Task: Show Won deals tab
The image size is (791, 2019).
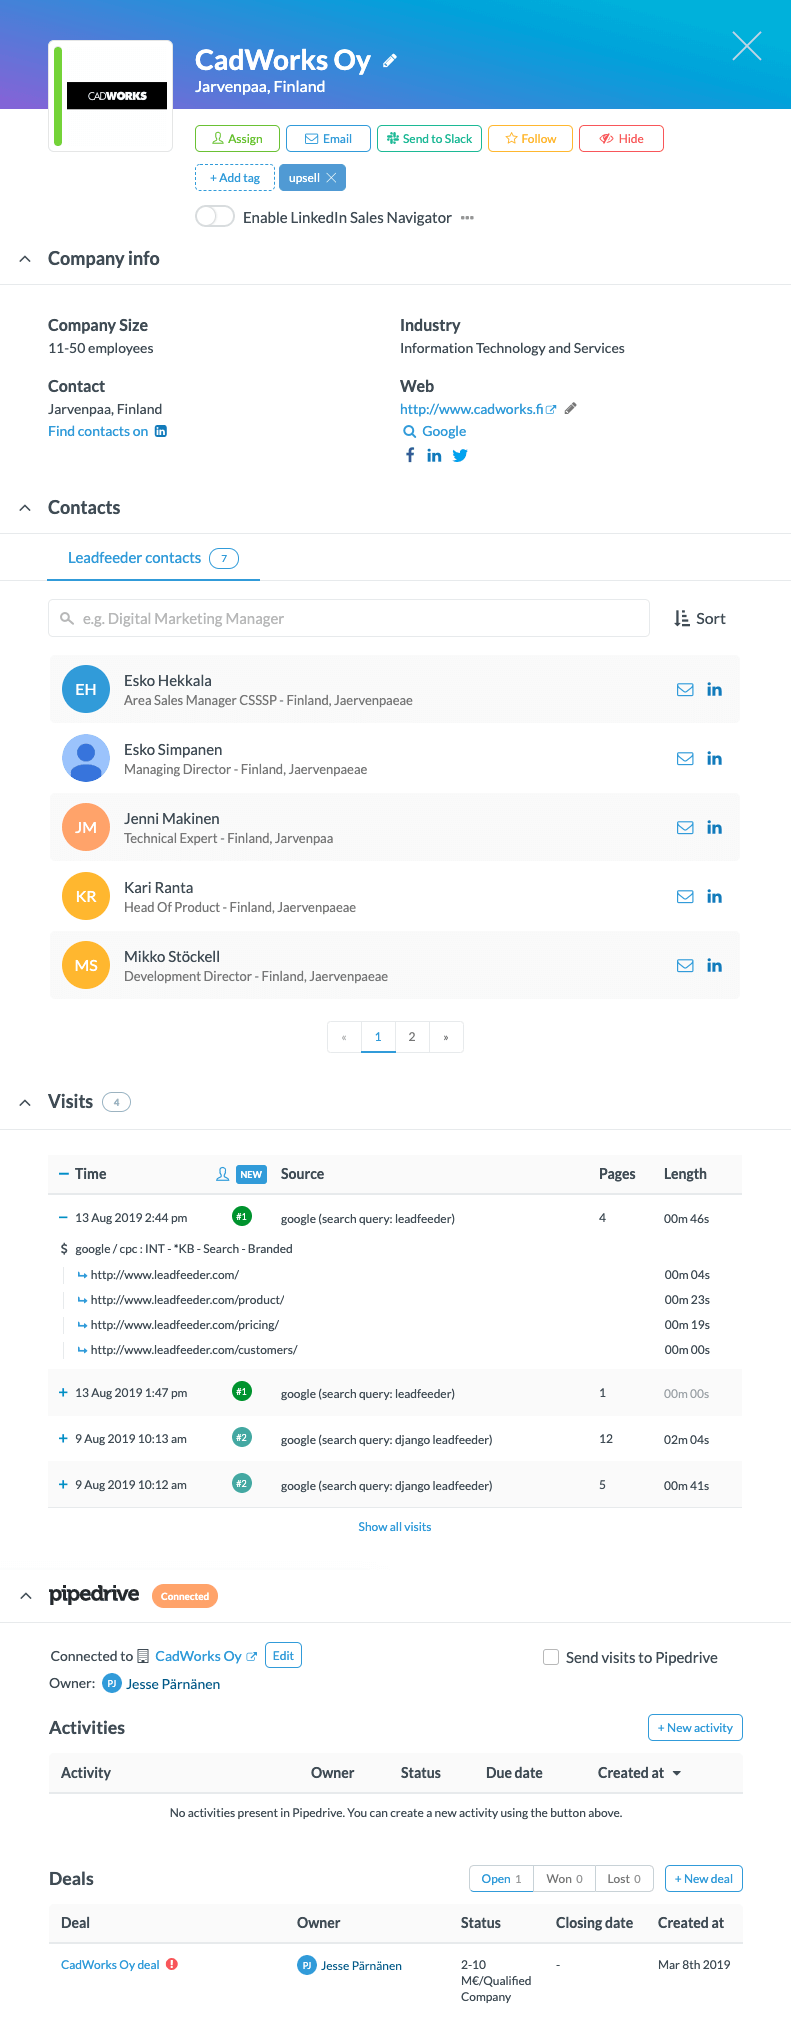Action: click(x=564, y=1878)
